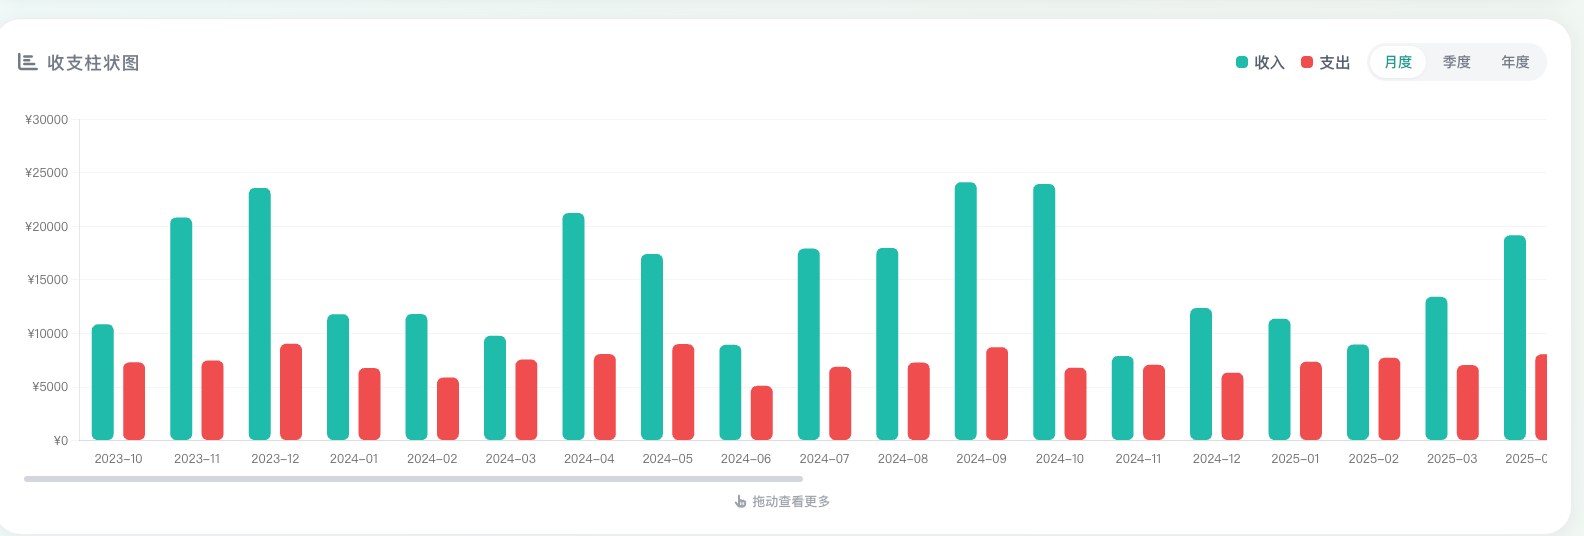Click the green income bar for 2025-02
1584x536 pixels.
(x=1358, y=392)
